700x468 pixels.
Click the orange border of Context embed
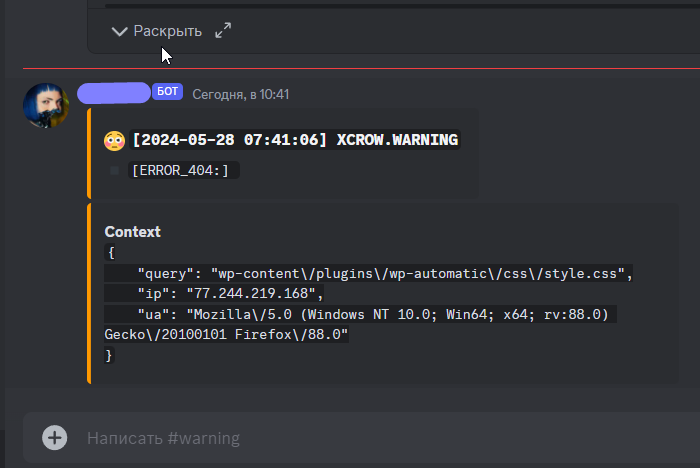pyautogui.click(x=89, y=292)
